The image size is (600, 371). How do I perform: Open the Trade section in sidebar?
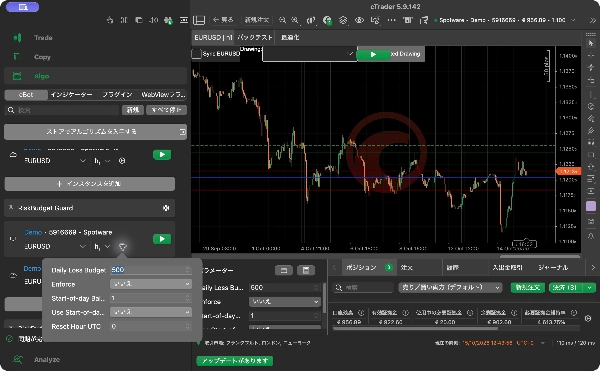pos(43,37)
